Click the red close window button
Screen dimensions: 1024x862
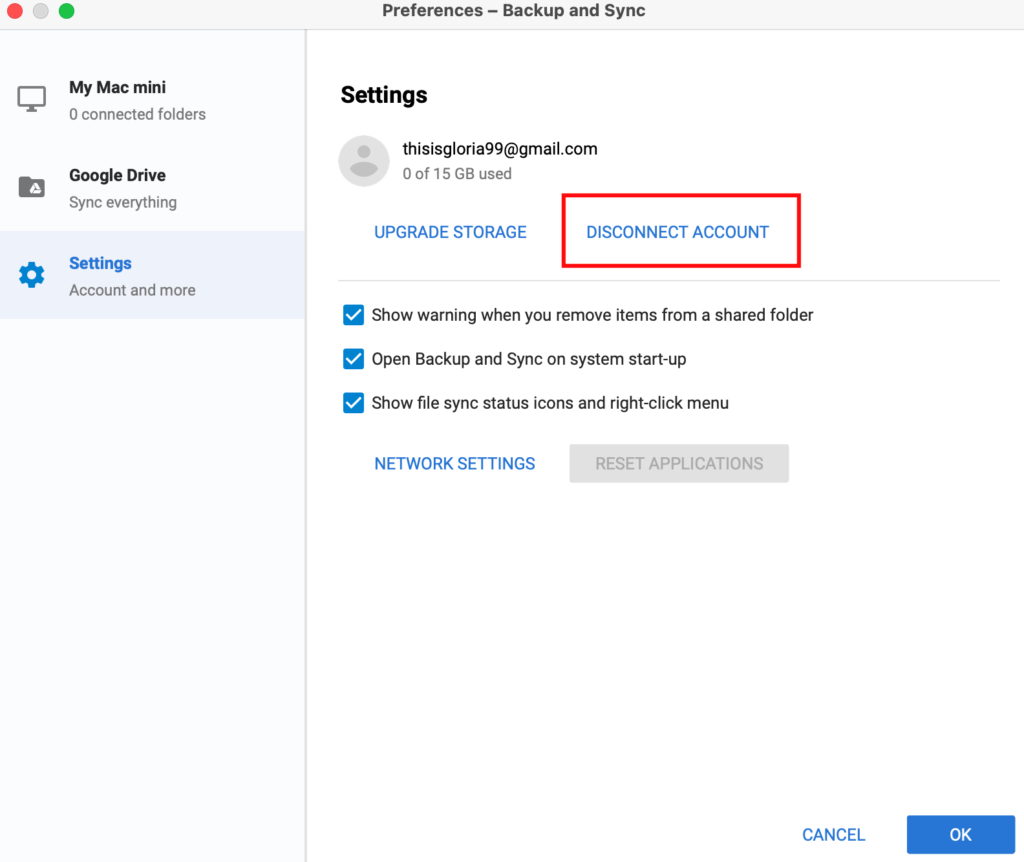[x=15, y=11]
